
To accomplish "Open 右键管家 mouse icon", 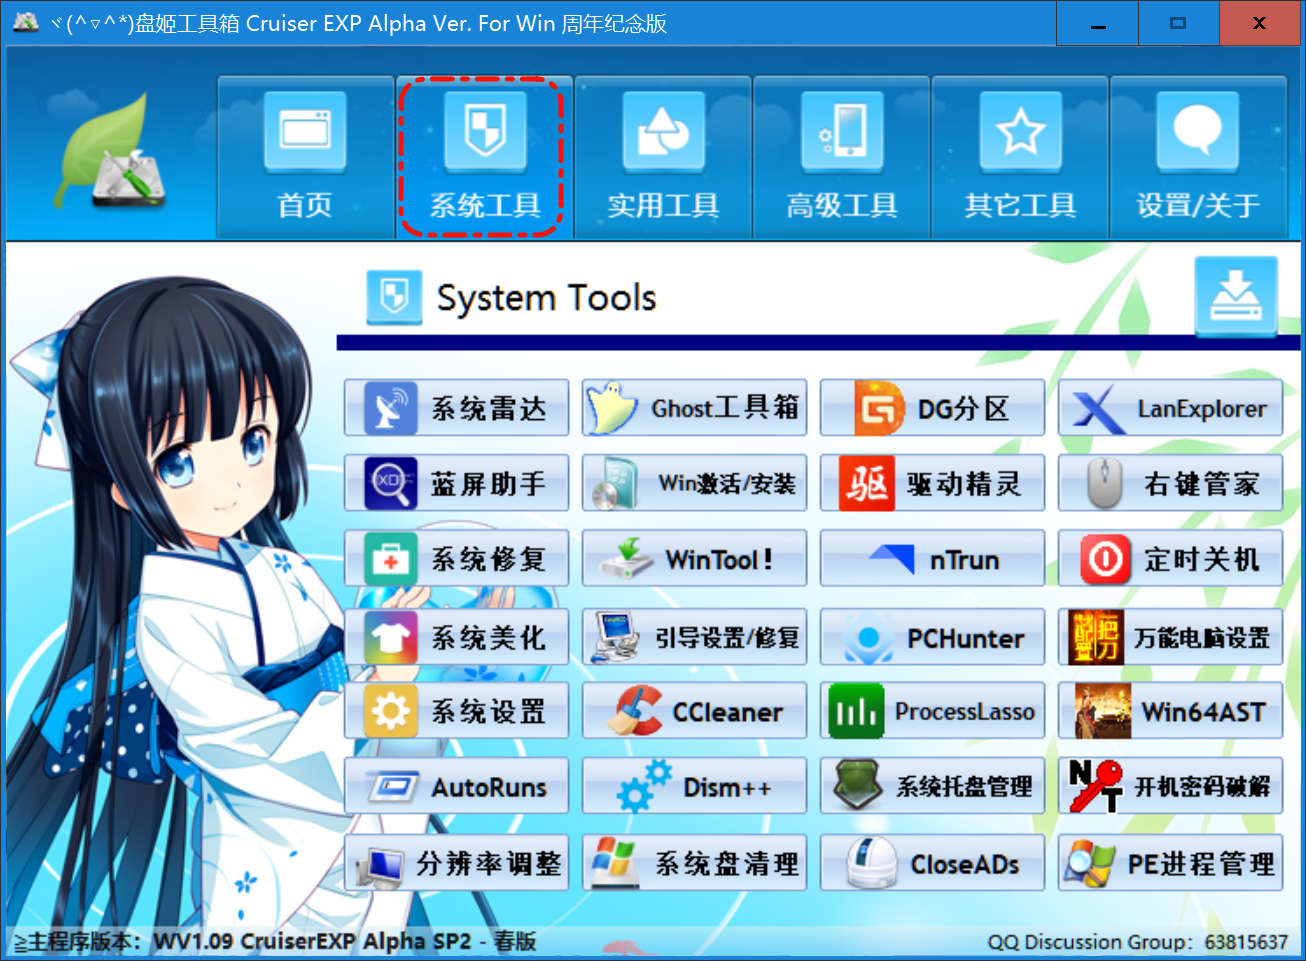I will point(1104,484).
